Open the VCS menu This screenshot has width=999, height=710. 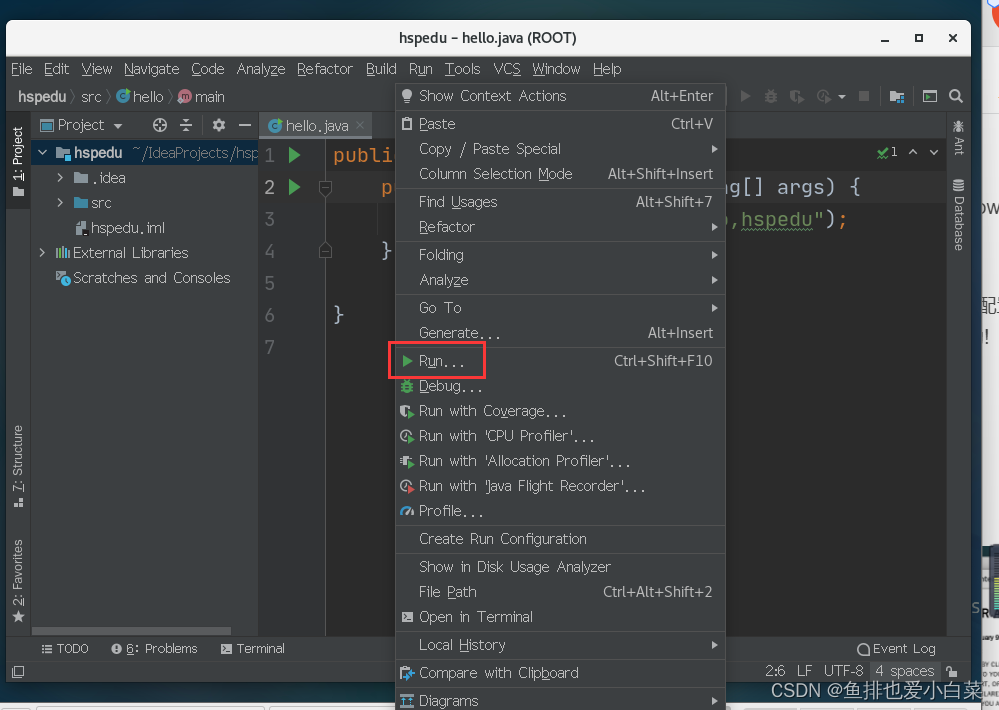click(507, 69)
